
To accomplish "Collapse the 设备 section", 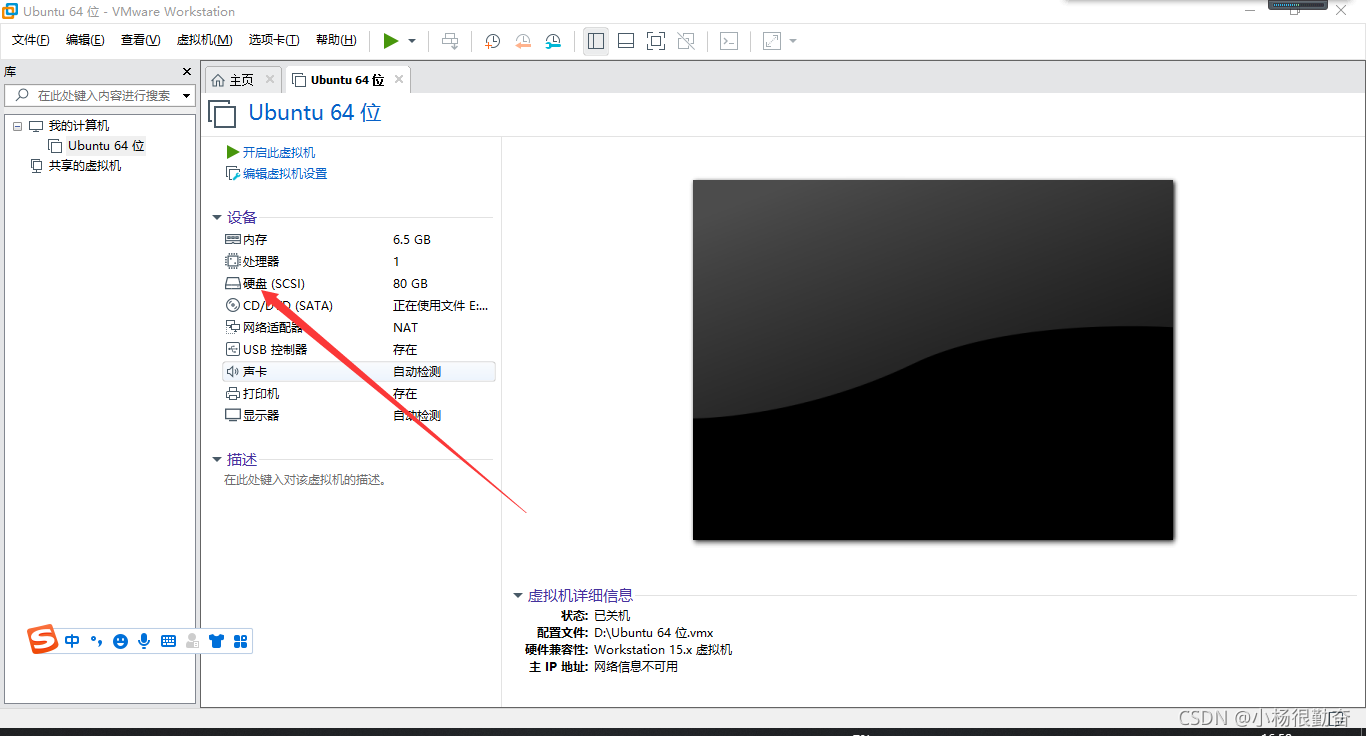I will (217, 218).
